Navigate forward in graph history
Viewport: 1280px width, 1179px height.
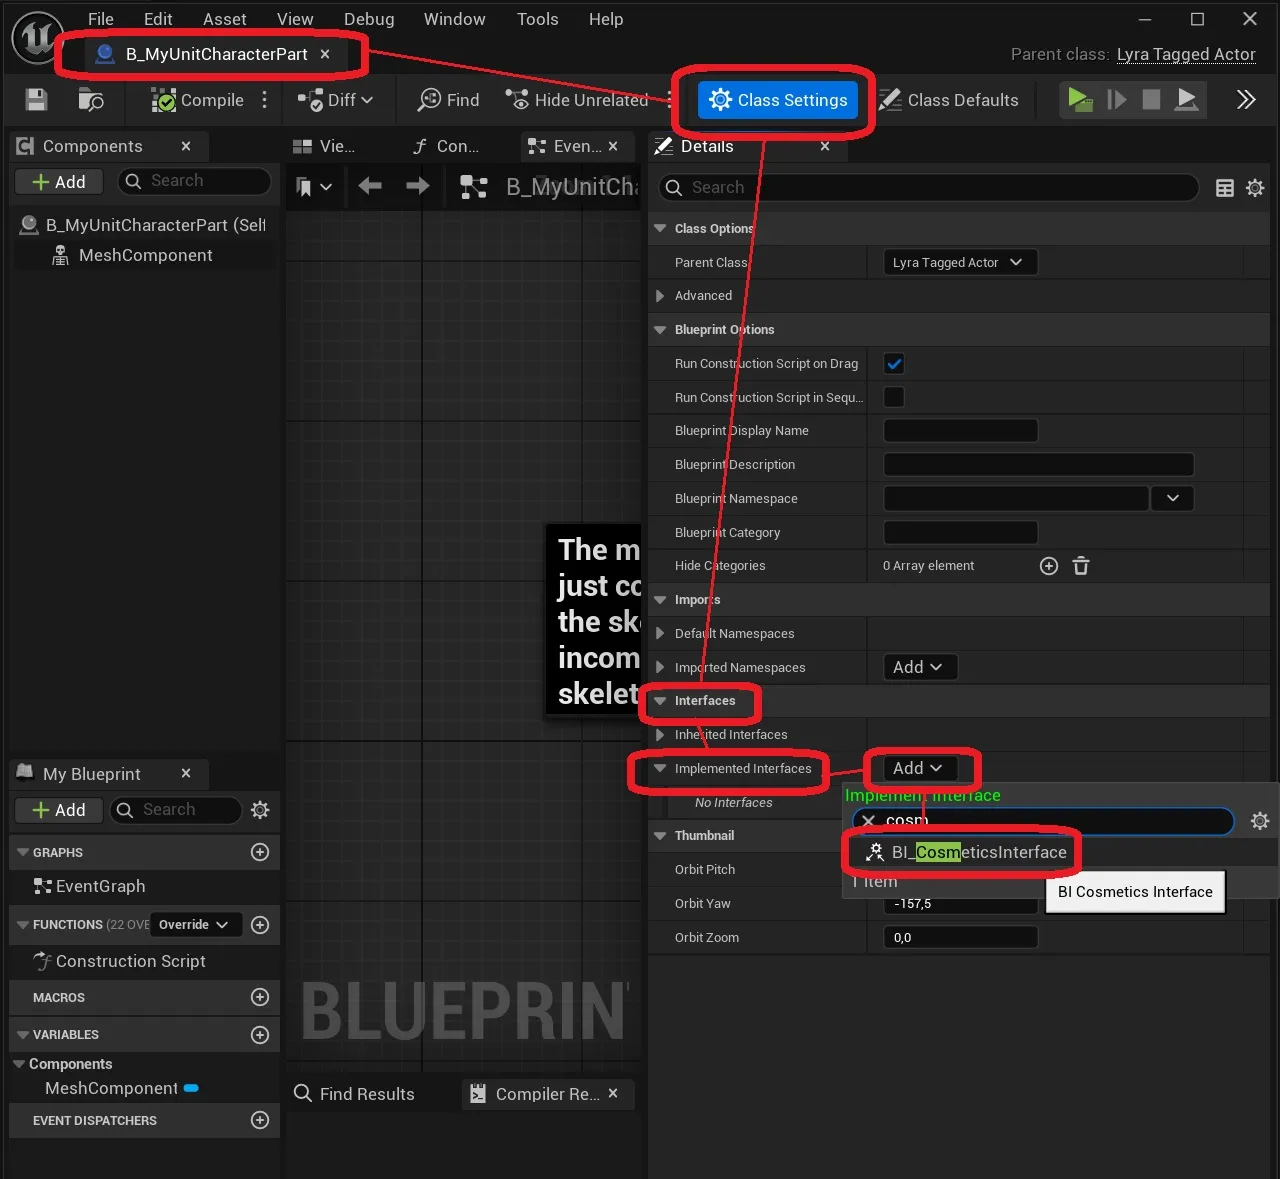418,186
